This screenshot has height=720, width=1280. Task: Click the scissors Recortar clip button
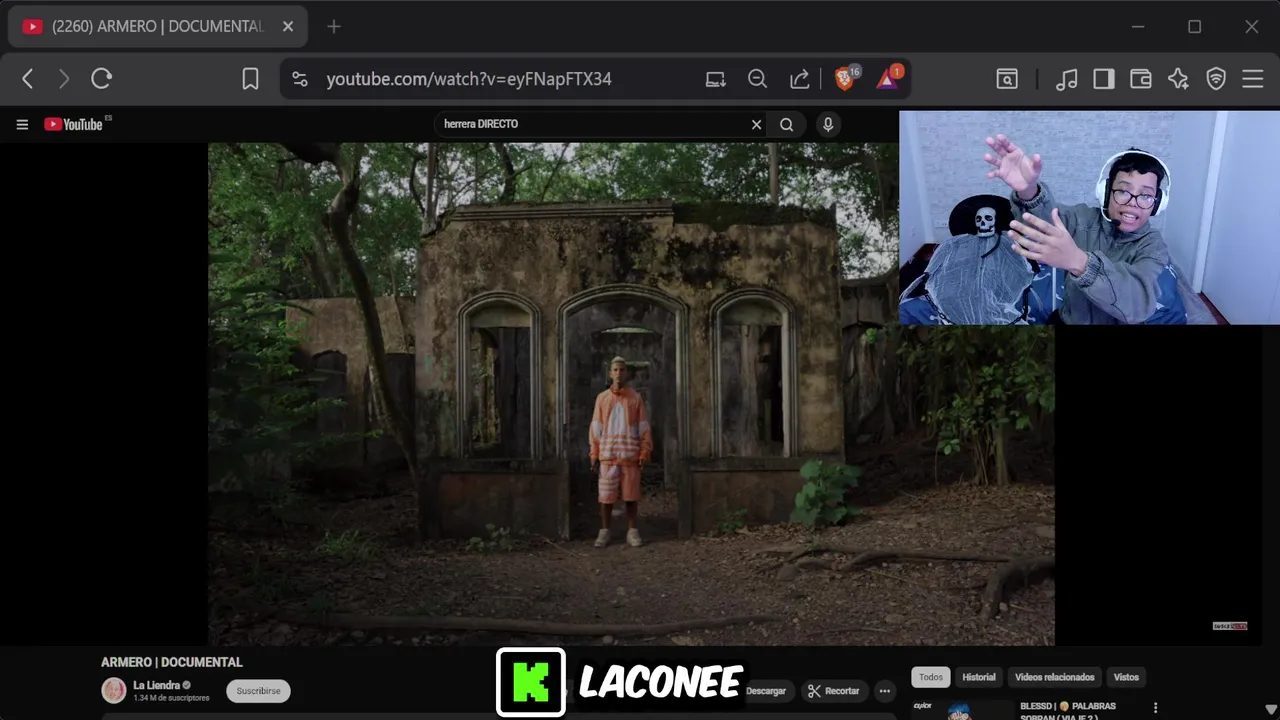tap(834, 691)
